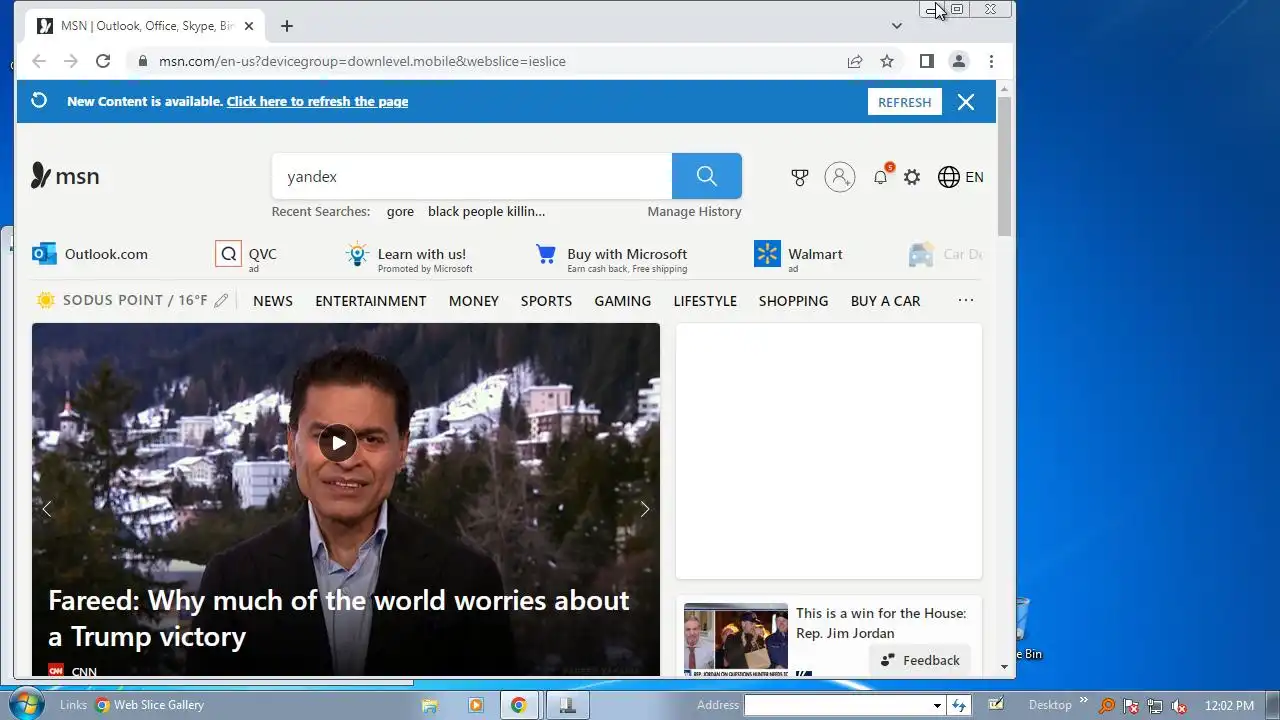Click the Chrome taskbar icon

519,705
